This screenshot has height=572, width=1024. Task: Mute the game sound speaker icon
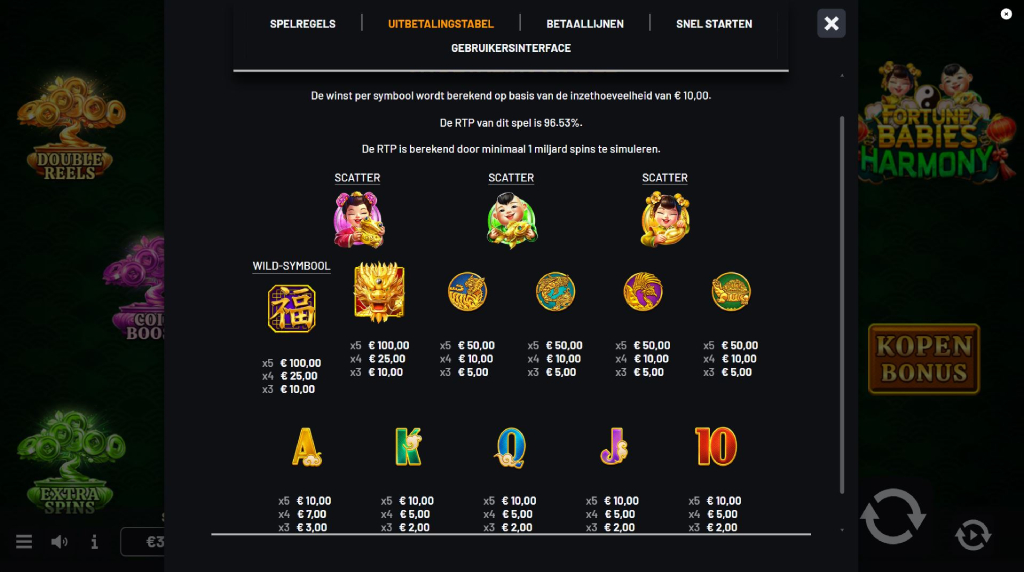coord(60,542)
